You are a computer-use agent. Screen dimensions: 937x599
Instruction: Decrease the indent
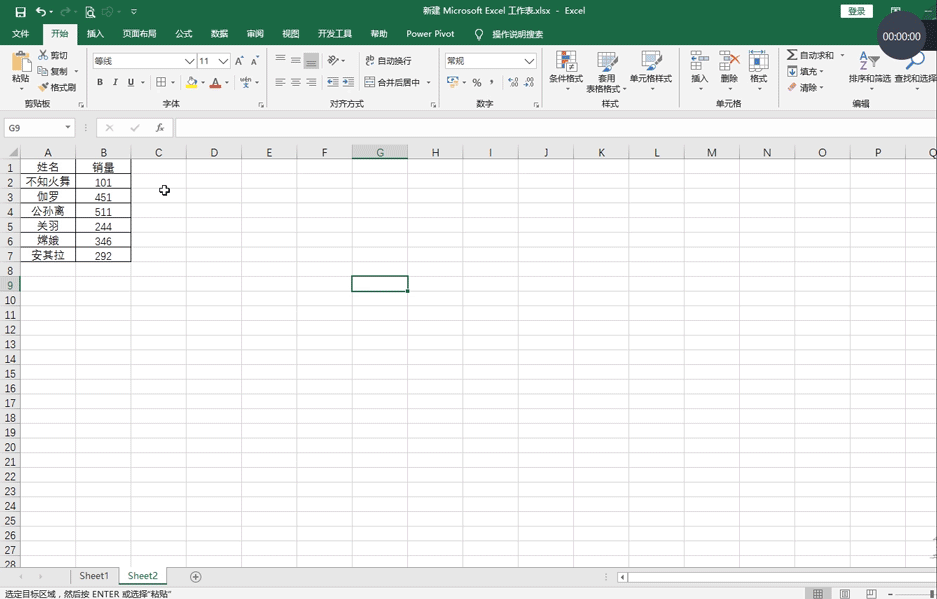[x=333, y=82]
